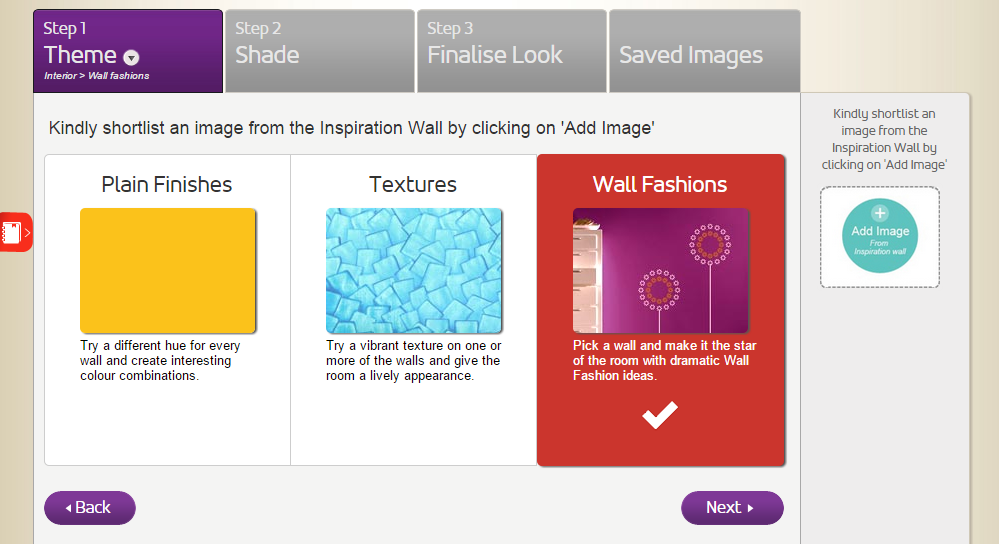Pick the yellow Plain Finishes colour swatch

(x=168, y=270)
